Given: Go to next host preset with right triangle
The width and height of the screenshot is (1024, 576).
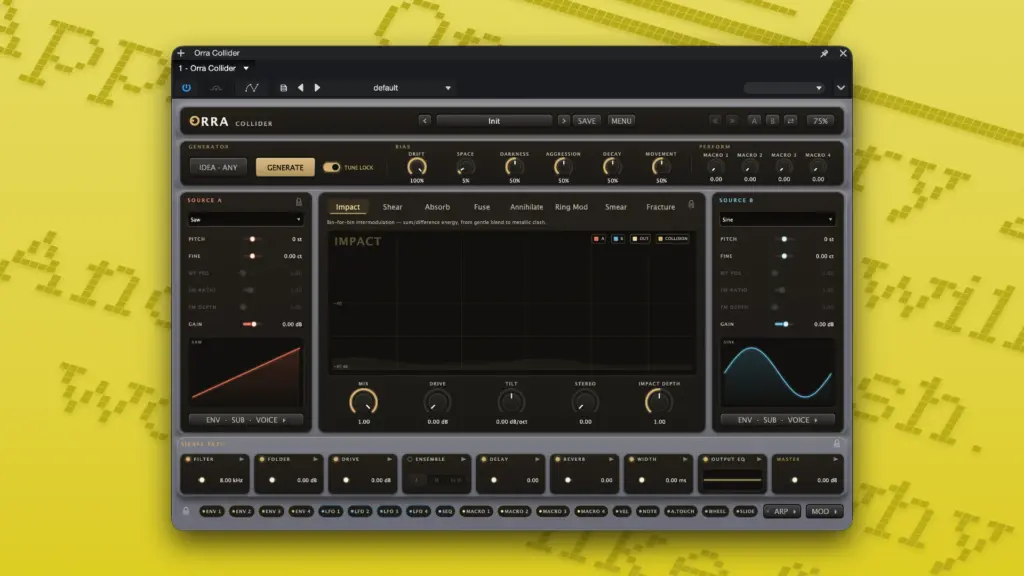Looking at the screenshot, I should [317, 88].
